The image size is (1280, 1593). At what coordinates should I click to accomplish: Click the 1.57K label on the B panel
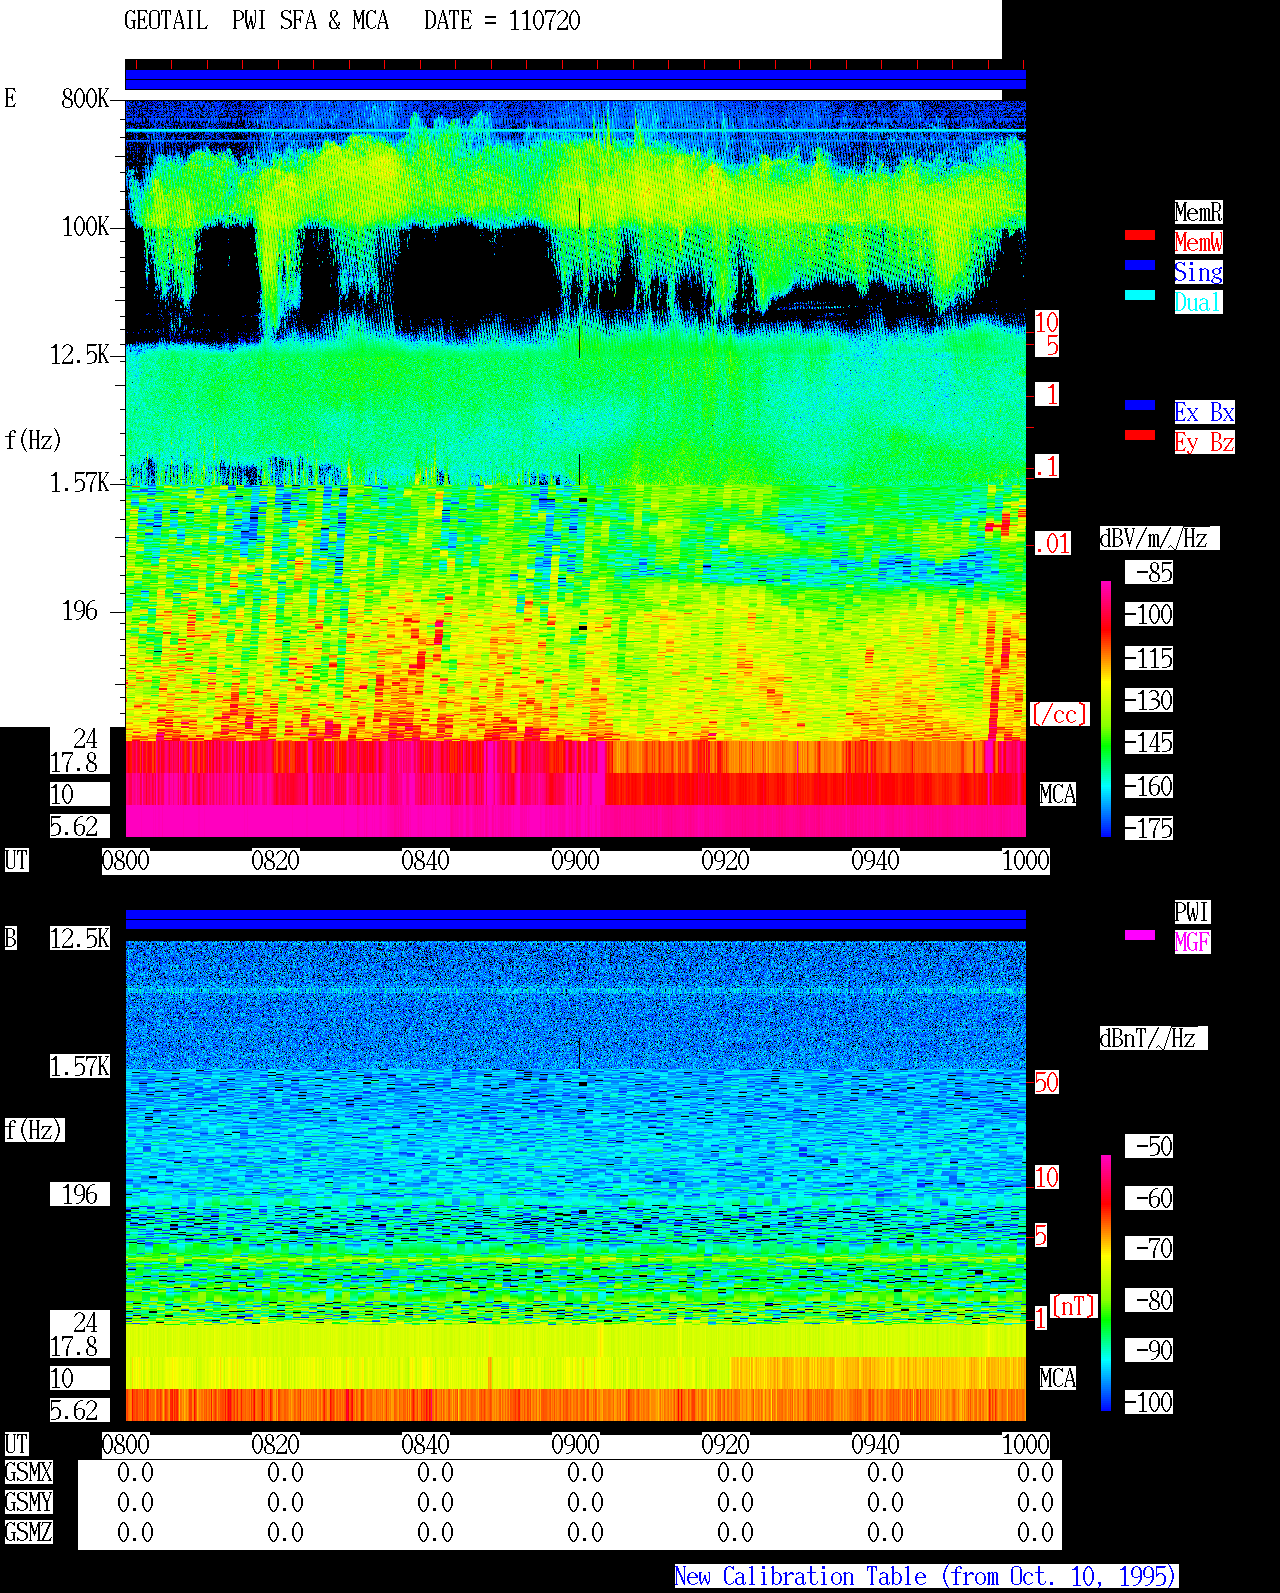(79, 1066)
